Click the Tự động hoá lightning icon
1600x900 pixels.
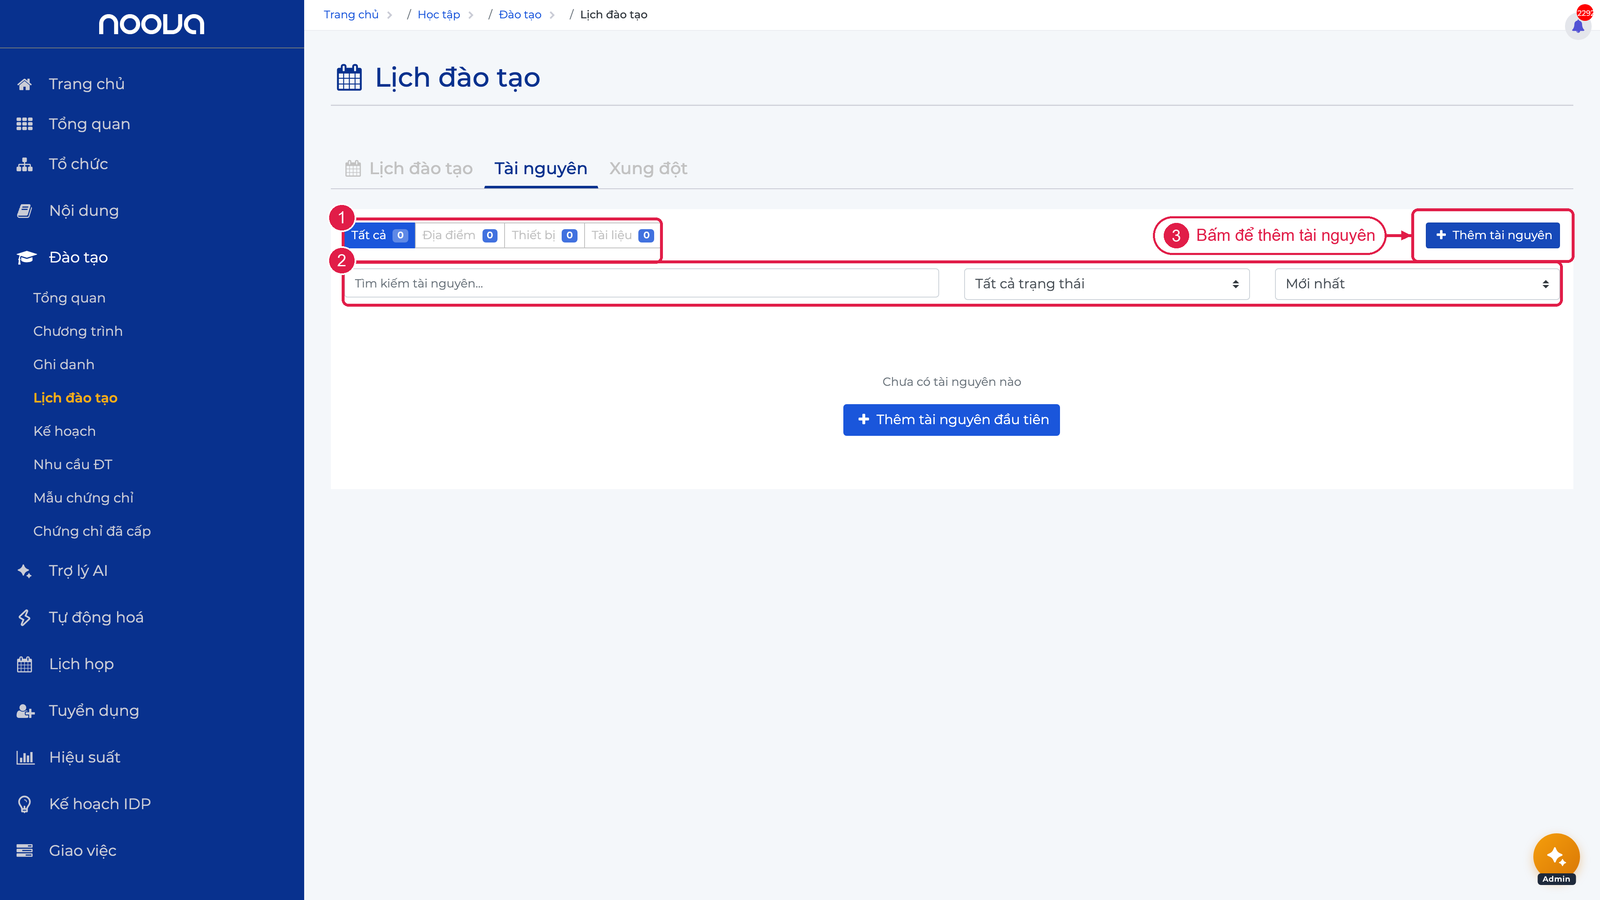(x=25, y=618)
